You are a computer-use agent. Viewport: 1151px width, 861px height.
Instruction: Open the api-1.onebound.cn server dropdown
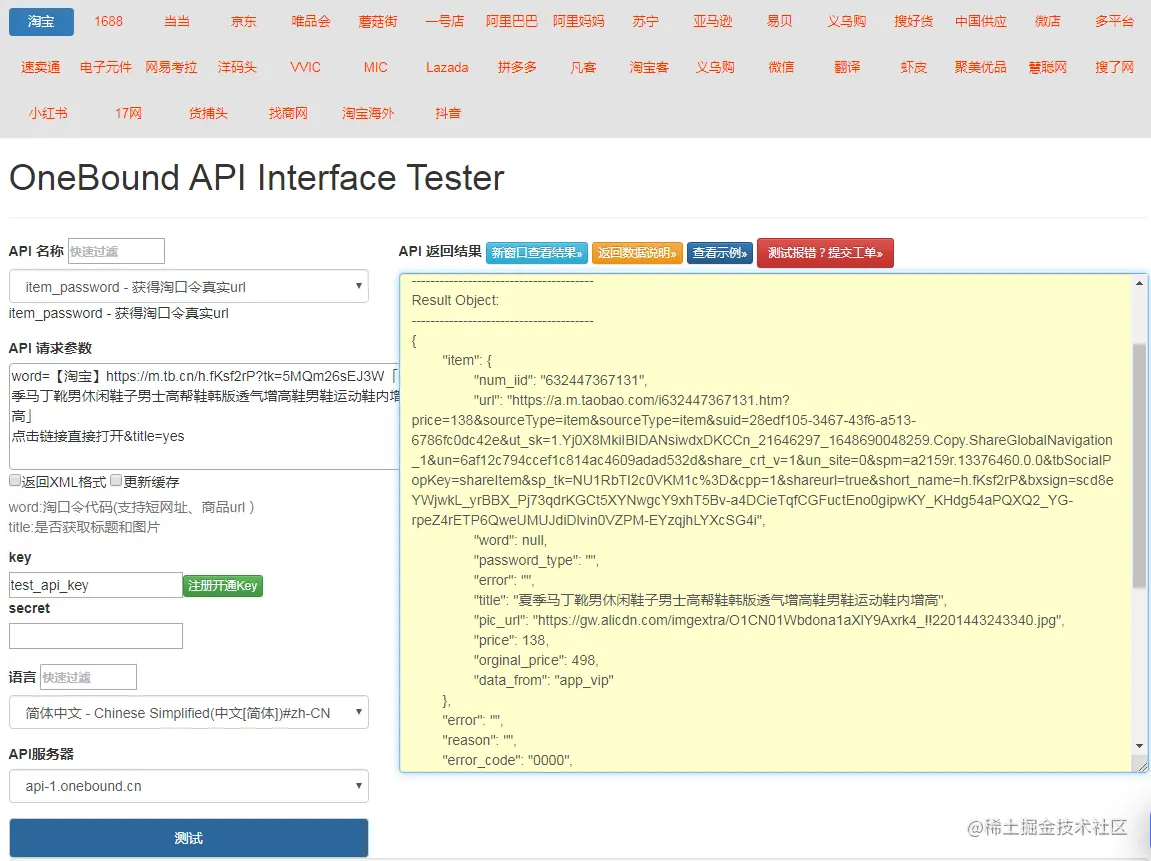189,786
